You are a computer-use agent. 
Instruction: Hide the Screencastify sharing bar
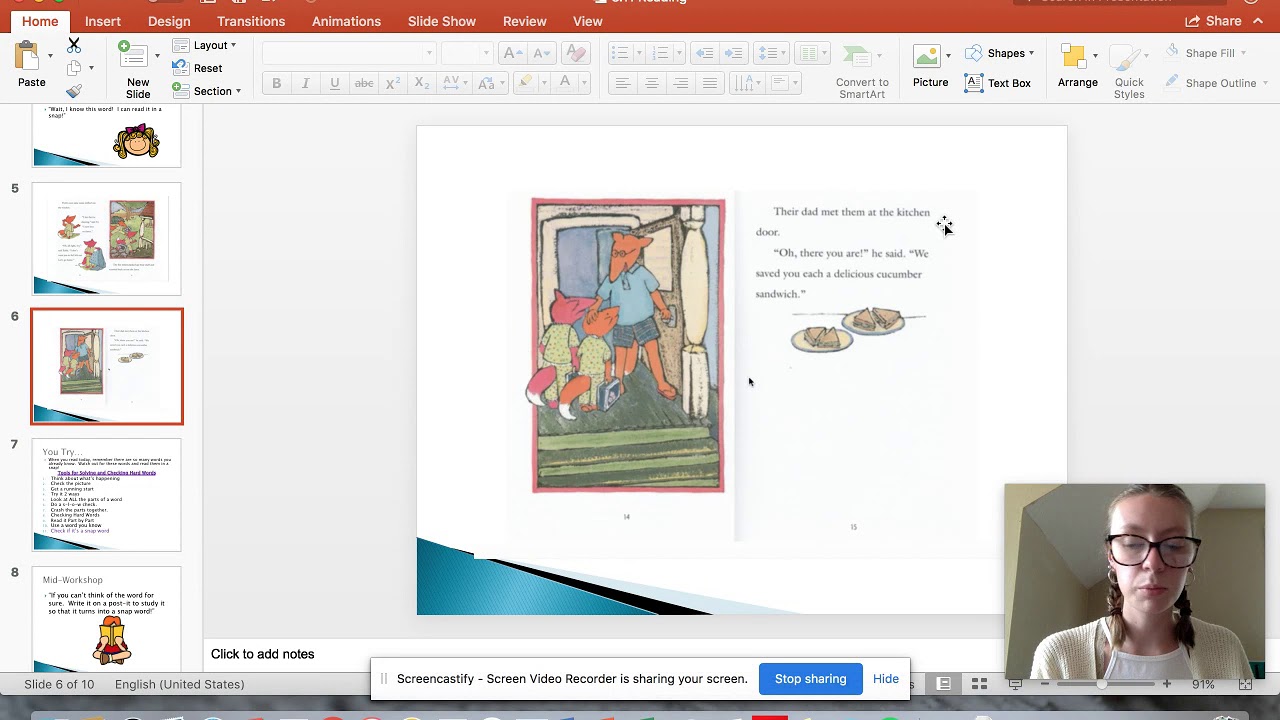pos(886,679)
